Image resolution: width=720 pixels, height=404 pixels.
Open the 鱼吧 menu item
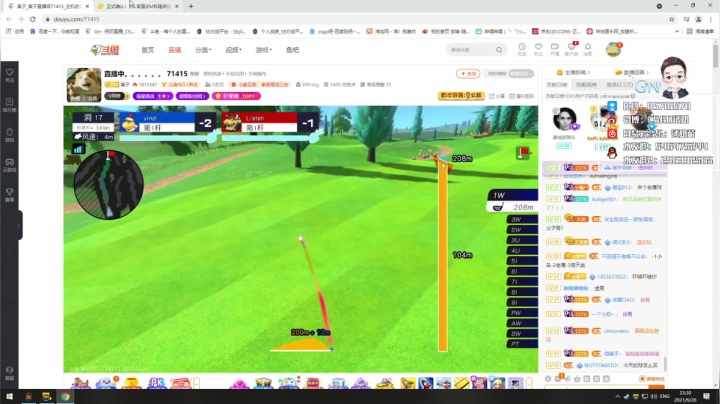click(x=292, y=50)
